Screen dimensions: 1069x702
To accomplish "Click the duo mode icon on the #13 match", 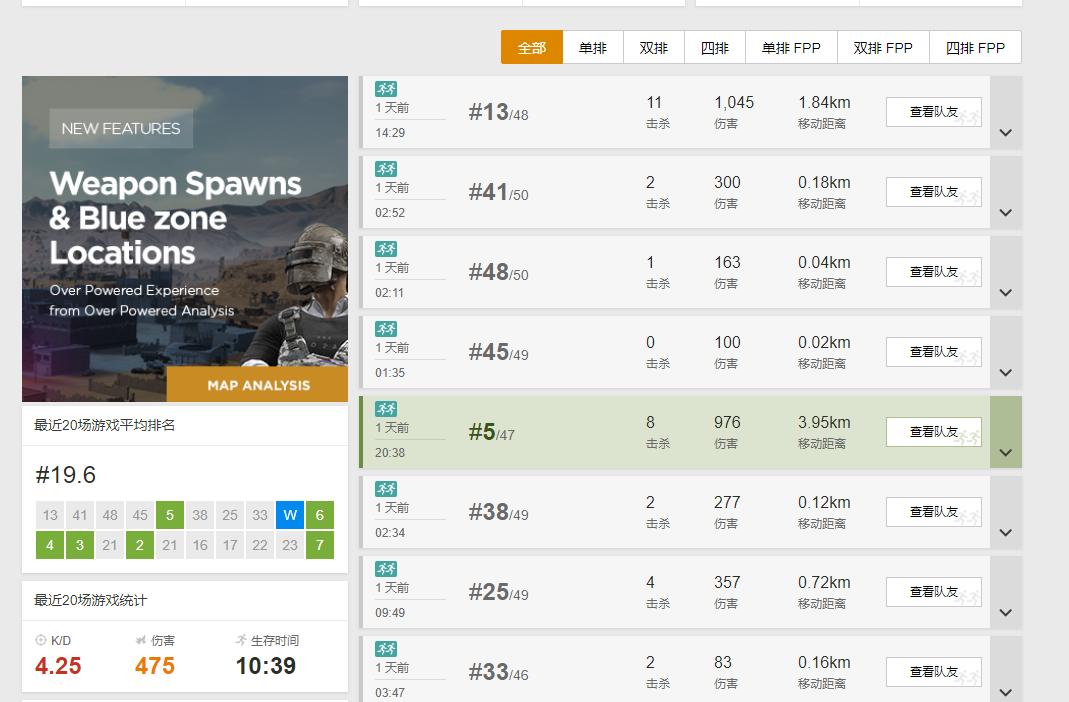I will (x=386, y=89).
